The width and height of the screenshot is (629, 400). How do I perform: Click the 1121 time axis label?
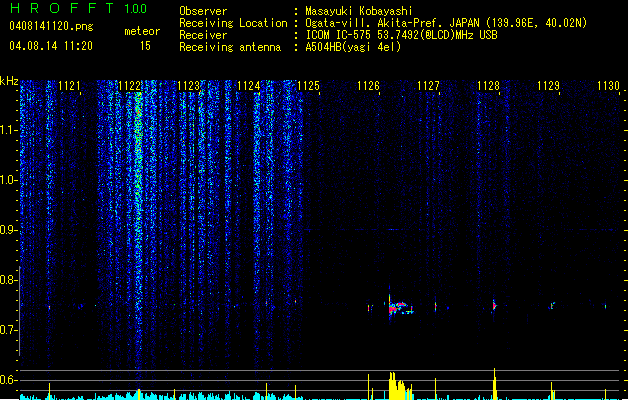(69, 86)
